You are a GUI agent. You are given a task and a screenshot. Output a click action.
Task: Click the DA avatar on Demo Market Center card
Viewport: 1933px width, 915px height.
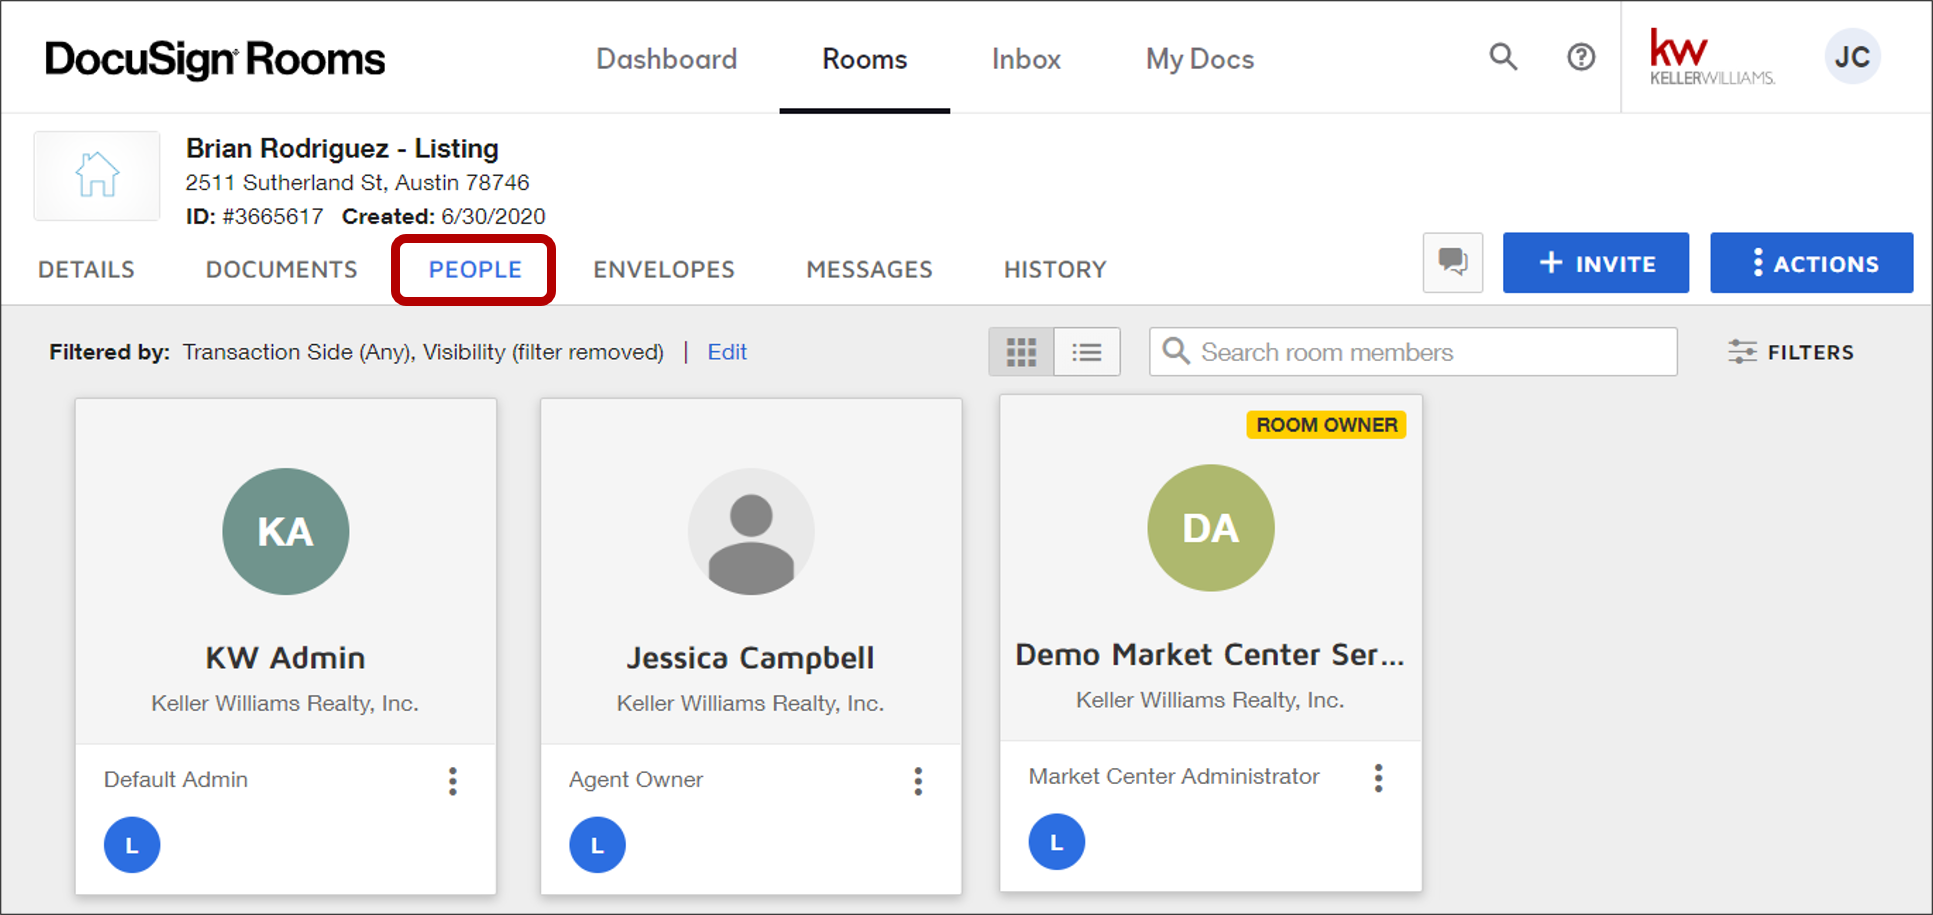pos(1211,528)
